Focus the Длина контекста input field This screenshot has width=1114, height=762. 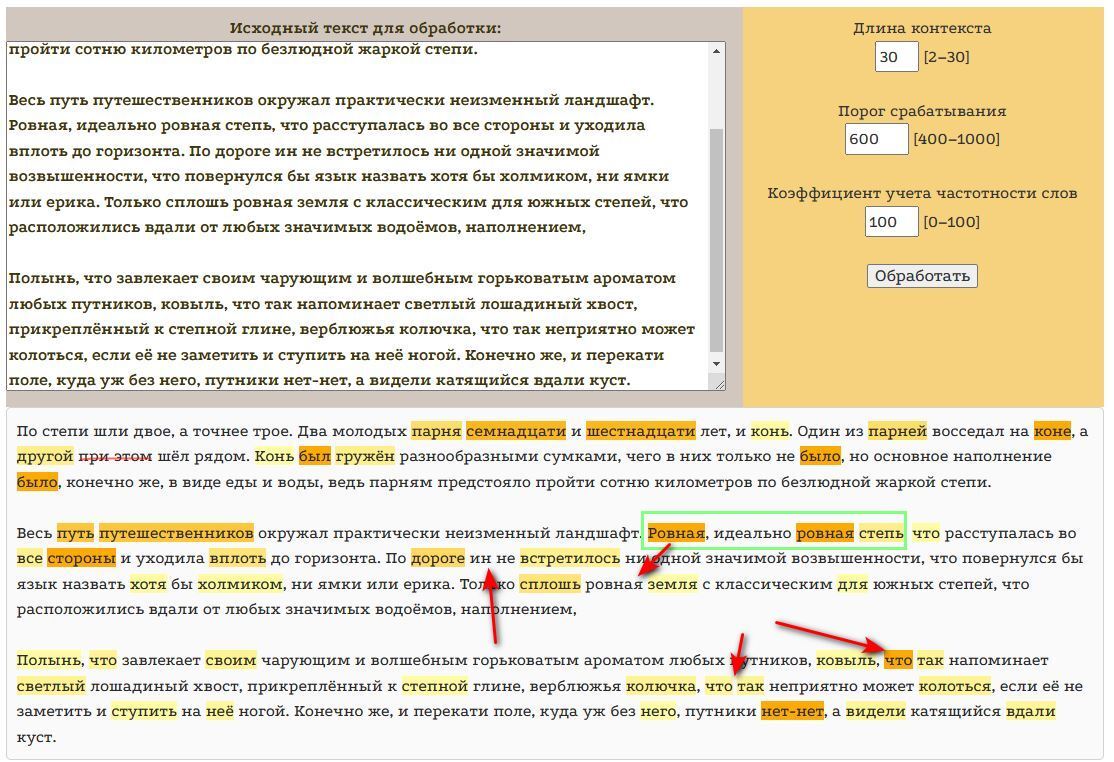[x=897, y=57]
